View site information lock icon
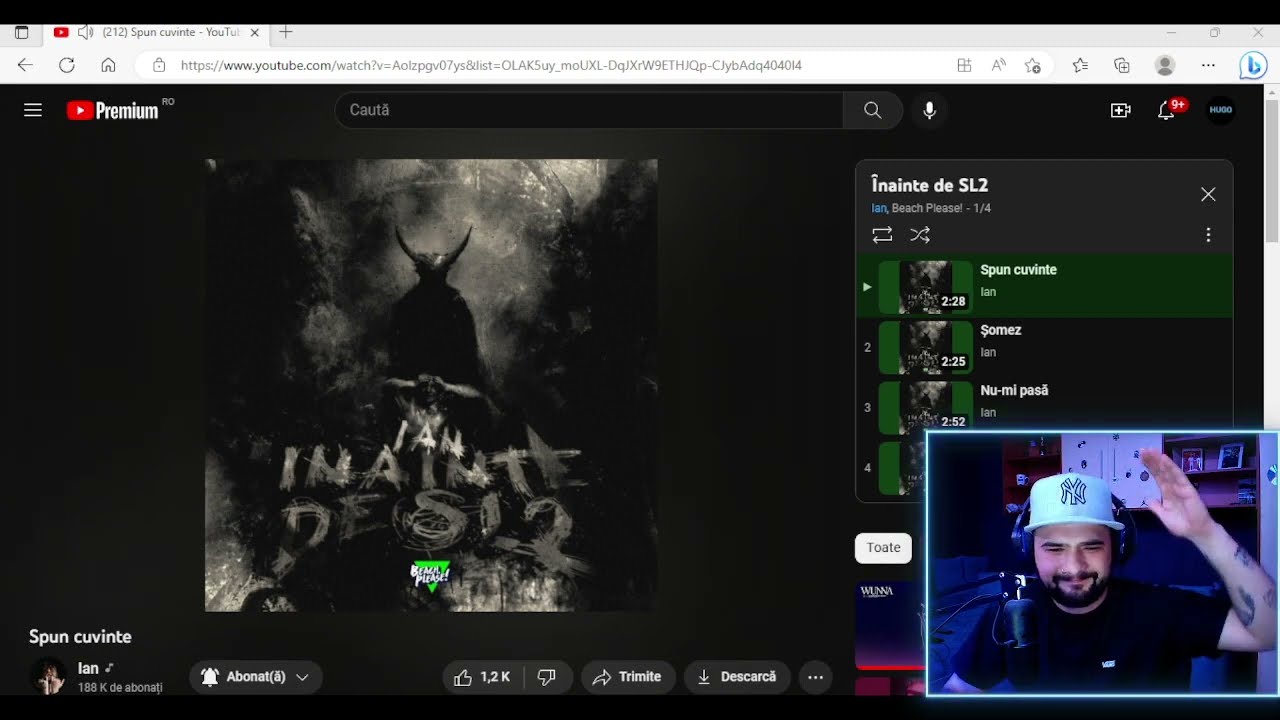 pos(158,65)
